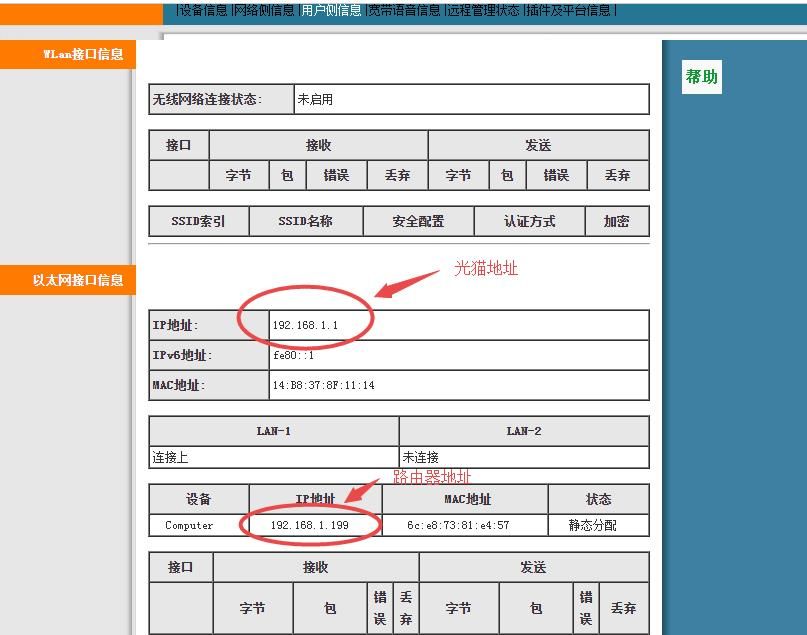
Task: Switch to 网络侧信息 tab
Action: point(264,10)
